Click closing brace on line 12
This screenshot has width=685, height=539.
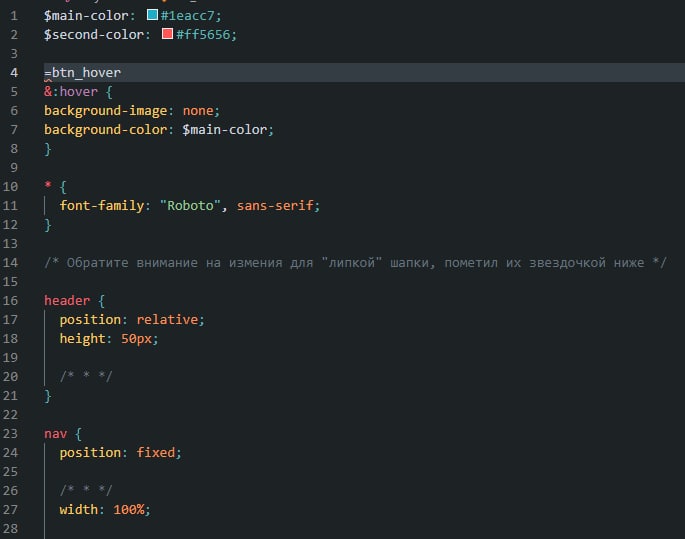tap(48, 225)
